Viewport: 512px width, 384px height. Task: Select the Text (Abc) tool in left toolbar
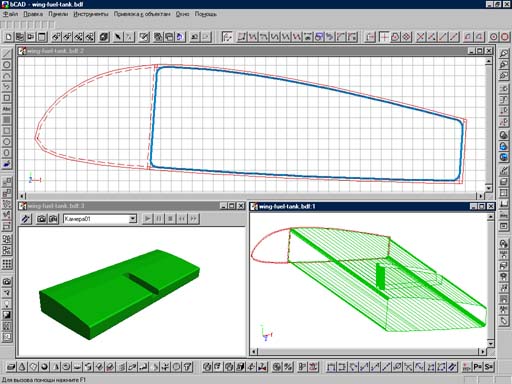point(7,109)
